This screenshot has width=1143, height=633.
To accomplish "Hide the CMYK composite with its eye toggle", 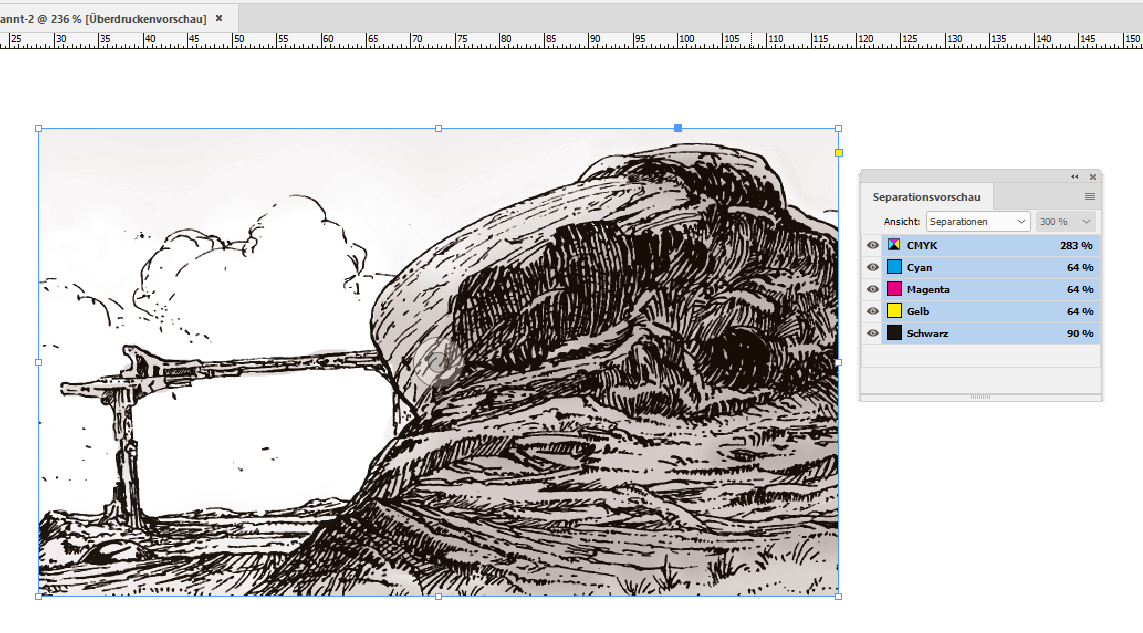I will 872,245.
